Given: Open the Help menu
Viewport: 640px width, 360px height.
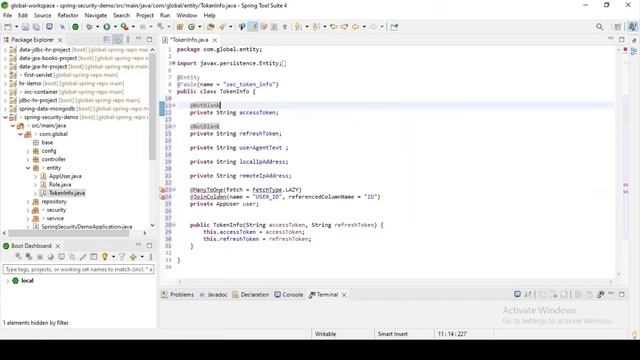Looking at the screenshot, I should tap(209, 16).
